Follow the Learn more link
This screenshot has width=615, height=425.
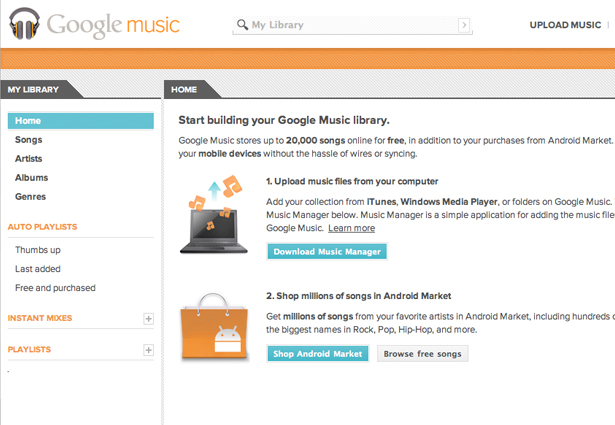click(x=351, y=228)
